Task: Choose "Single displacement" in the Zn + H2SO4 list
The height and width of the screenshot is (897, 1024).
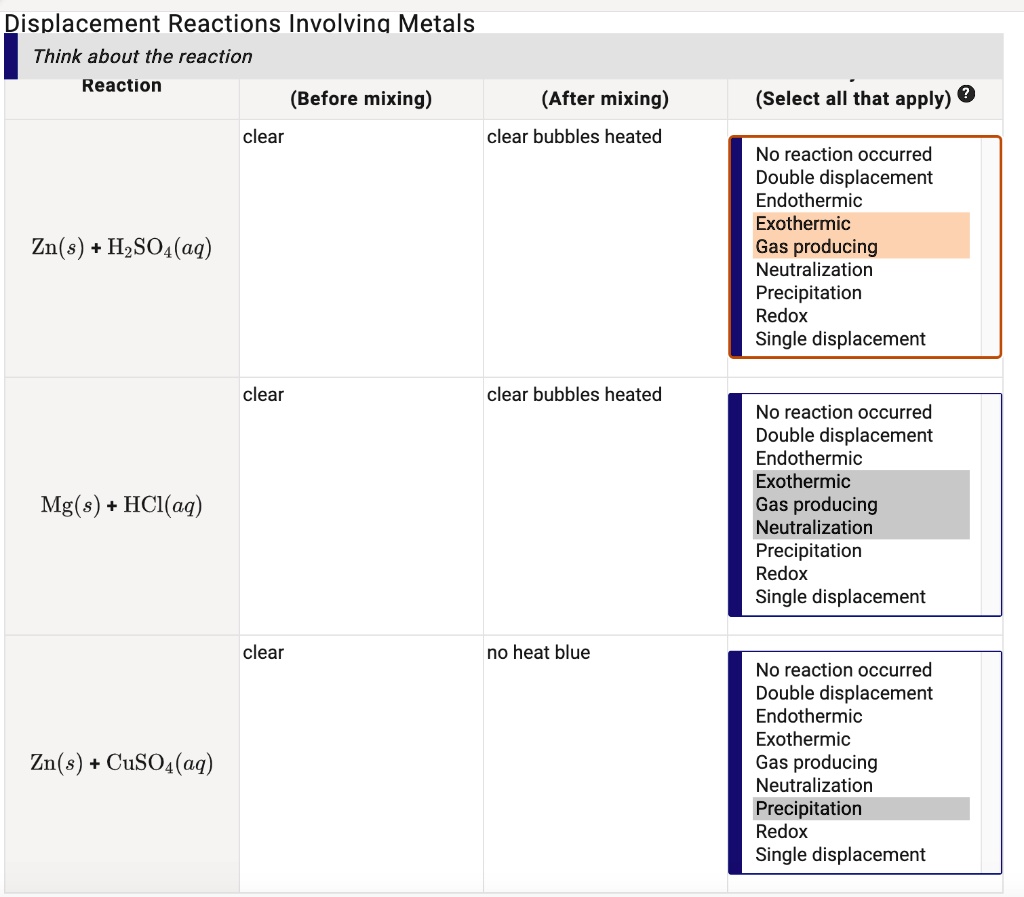Action: [840, 339]
